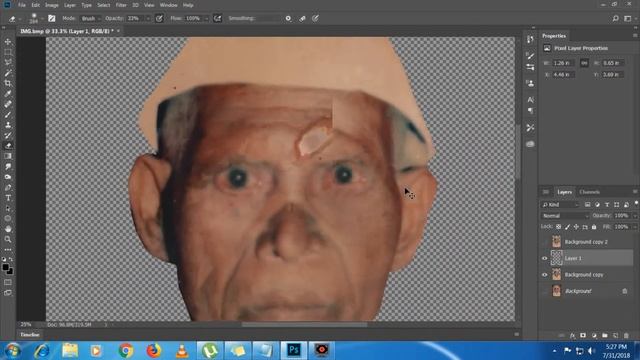
Task: Open the layer filter Kind dropdown
Action: tap(560, 204)
